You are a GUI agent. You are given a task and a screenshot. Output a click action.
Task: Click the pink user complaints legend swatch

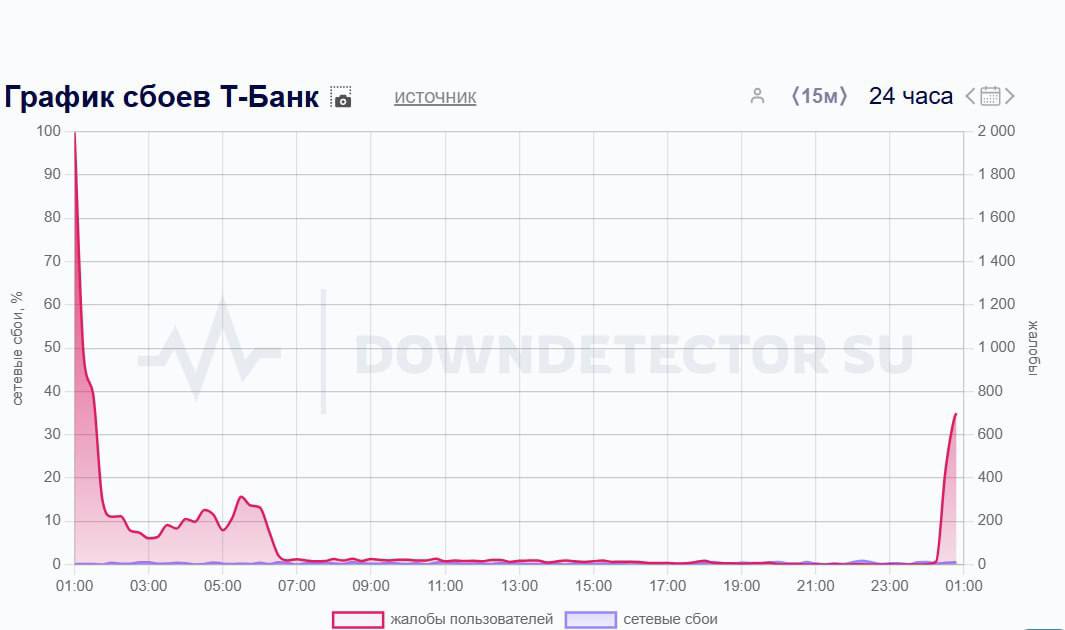[358, 620]
